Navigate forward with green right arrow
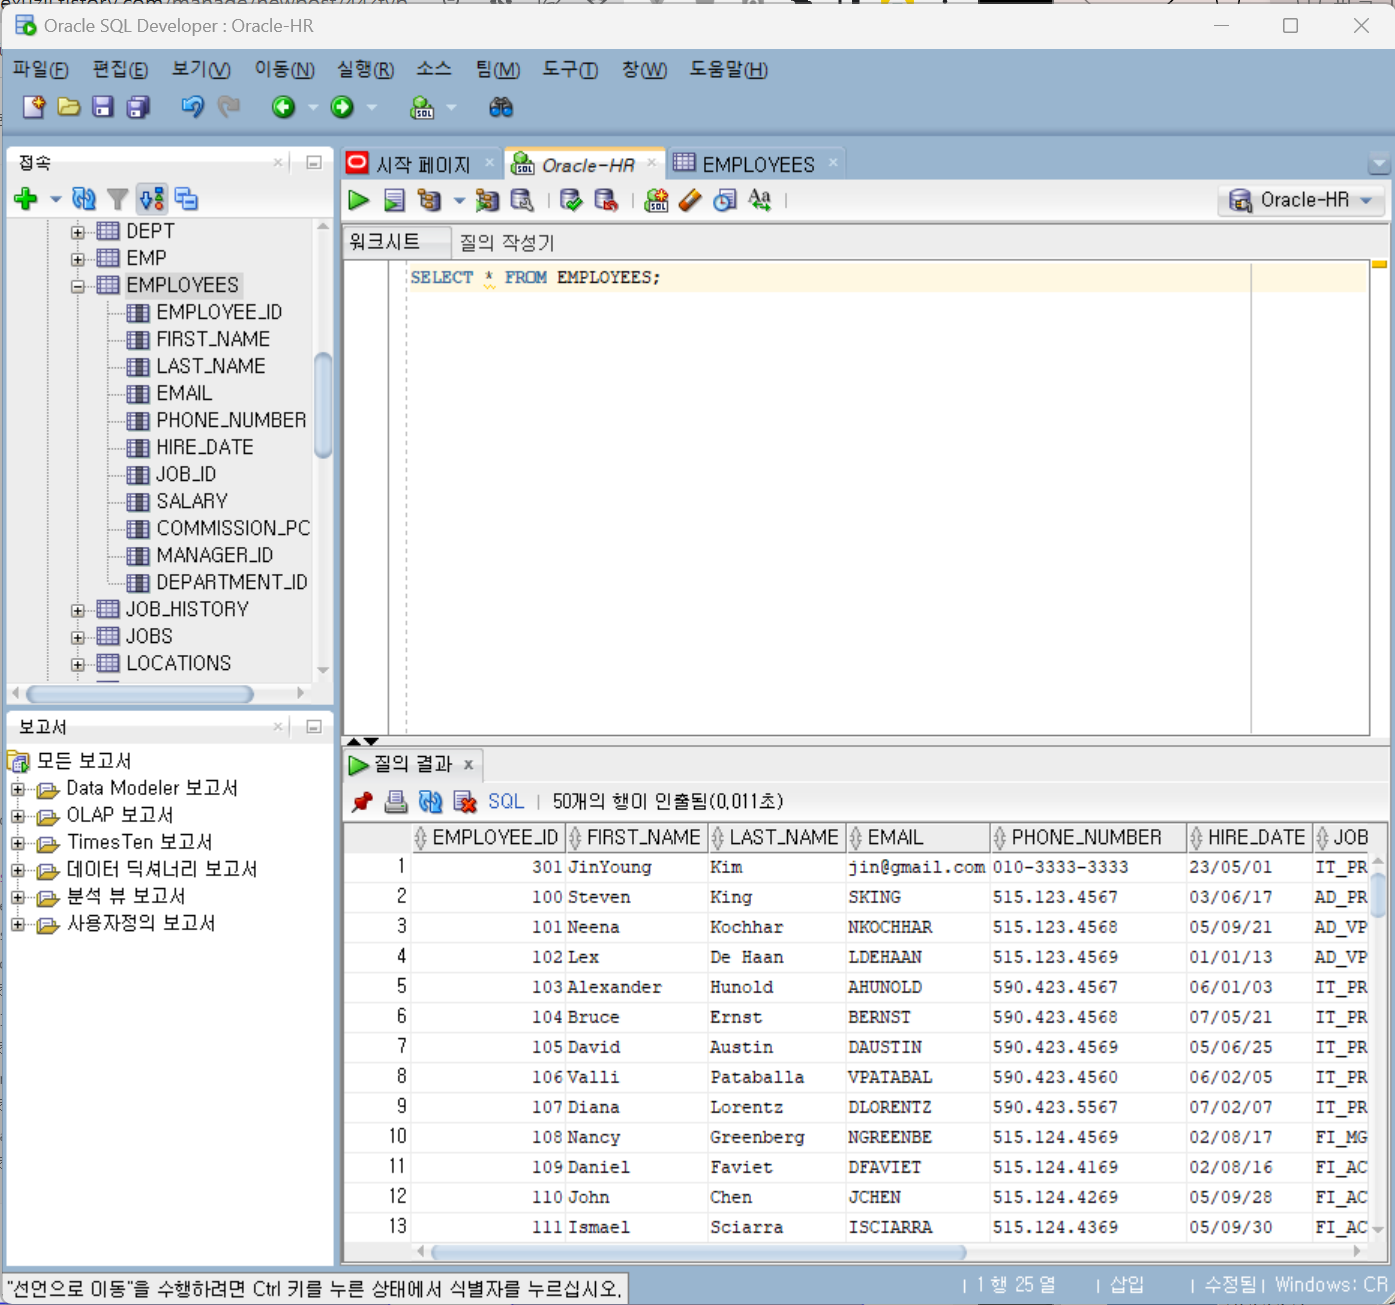Viewport: 1395px width, 1305px height. [x=342, y=107]
